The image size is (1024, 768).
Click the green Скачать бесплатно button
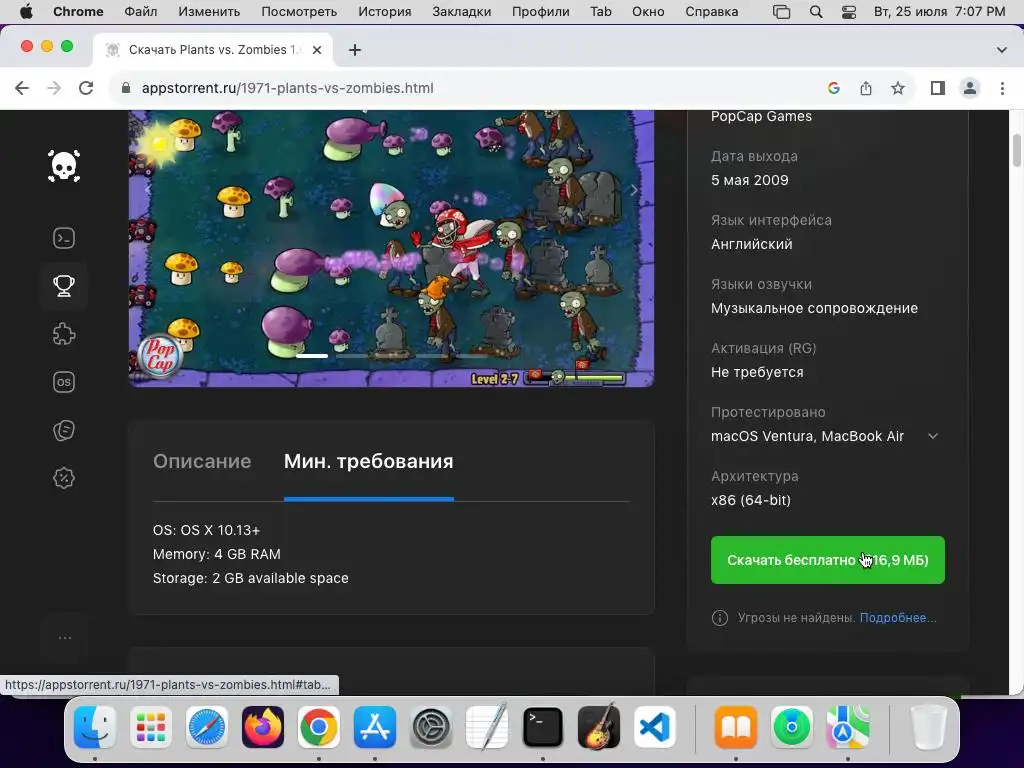(827, 560)
